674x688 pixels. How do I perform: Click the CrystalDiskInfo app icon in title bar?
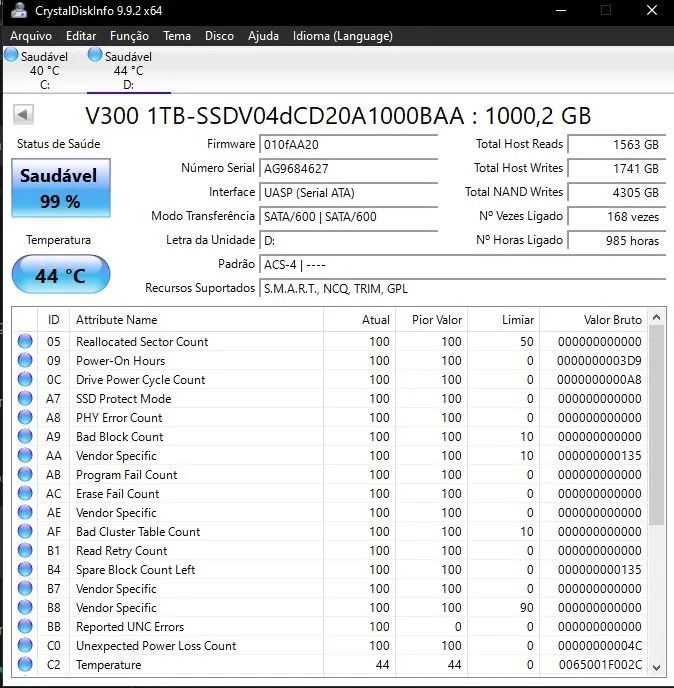click(18, 10)
